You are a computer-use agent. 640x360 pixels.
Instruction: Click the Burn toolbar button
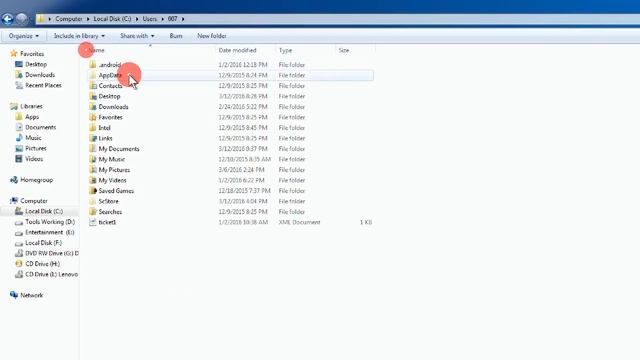click(176, 36)
